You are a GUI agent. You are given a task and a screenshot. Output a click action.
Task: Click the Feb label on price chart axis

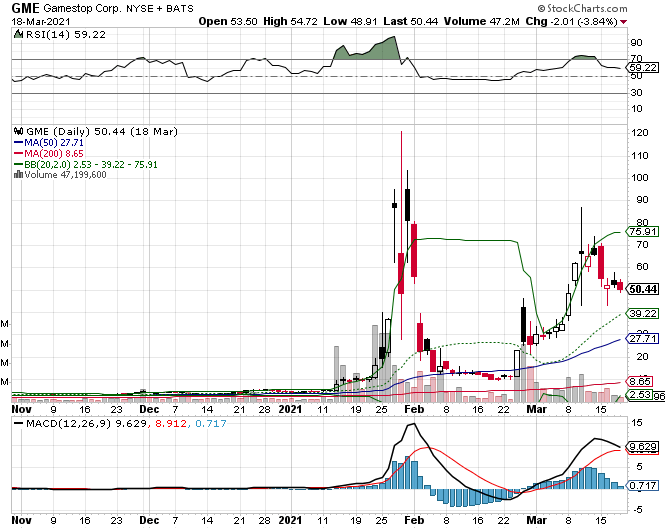click(414, 409)
